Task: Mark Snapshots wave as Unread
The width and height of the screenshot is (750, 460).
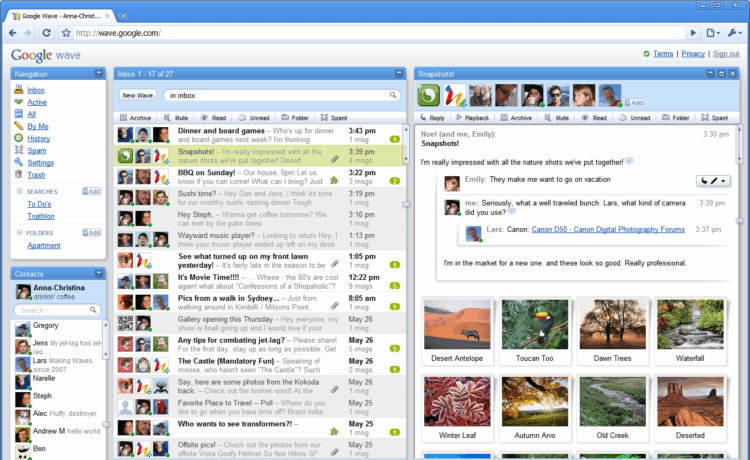Action: tap(635, 118)
